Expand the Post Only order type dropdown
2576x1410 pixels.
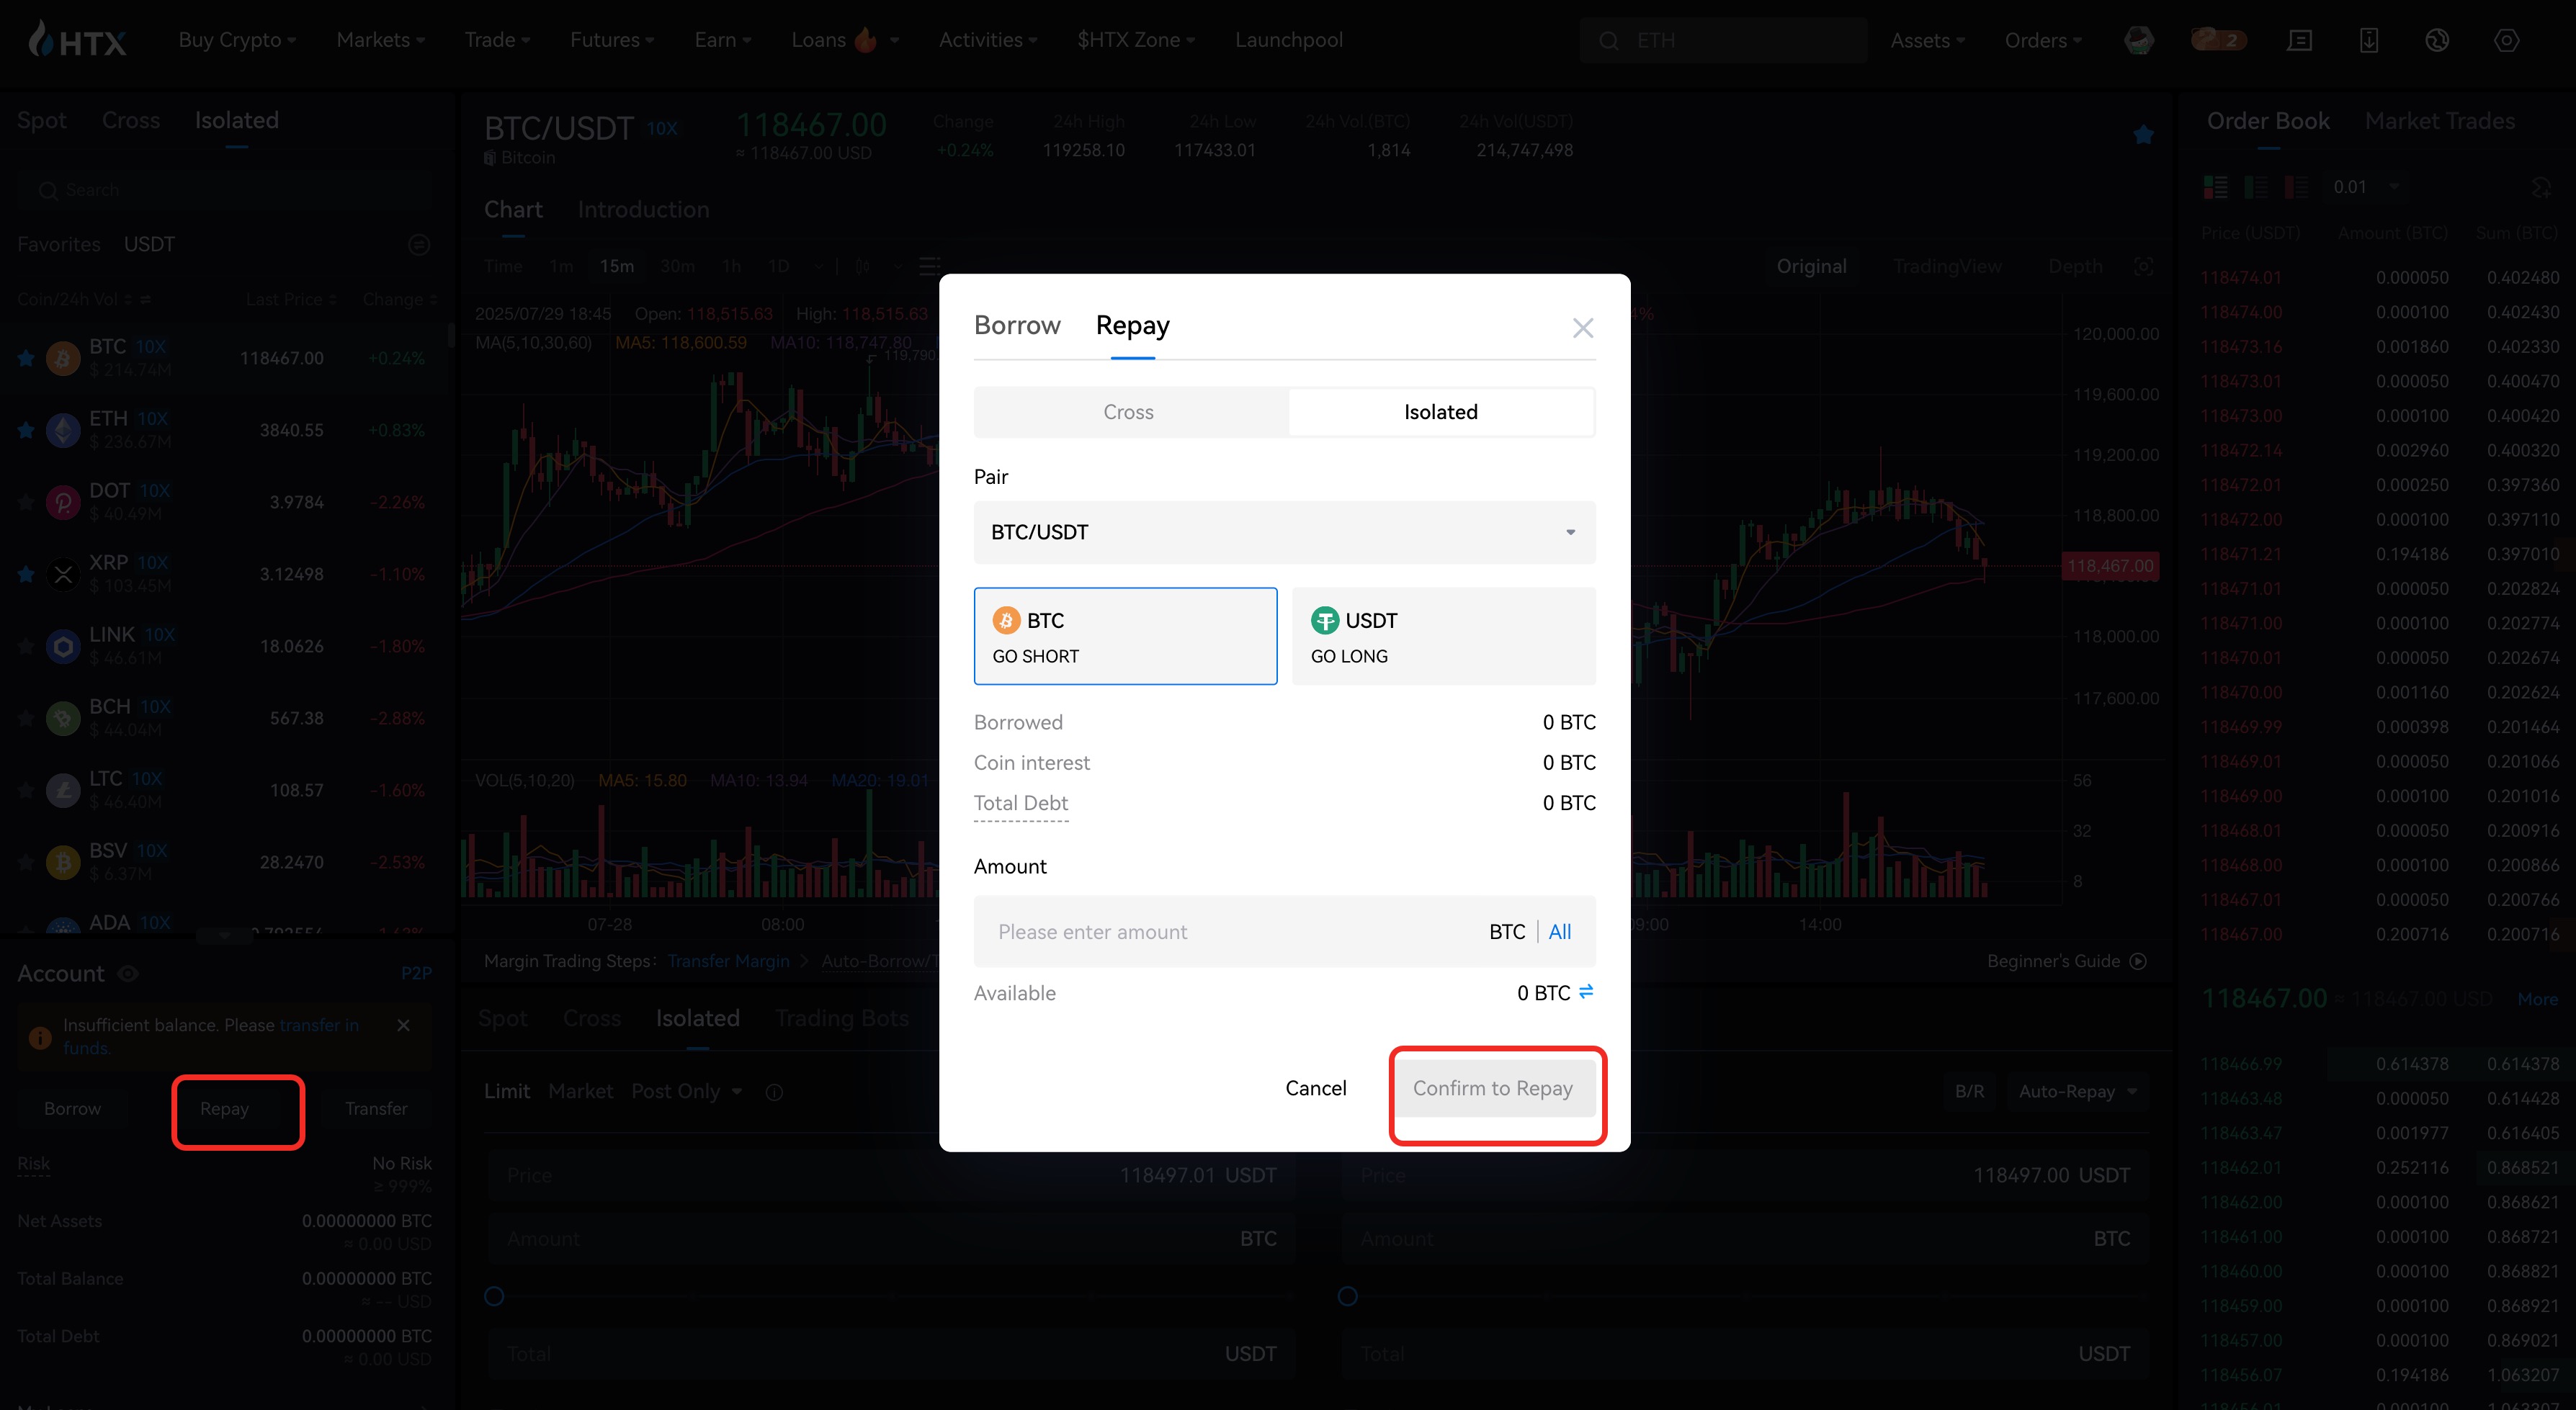pos(687,1091)
